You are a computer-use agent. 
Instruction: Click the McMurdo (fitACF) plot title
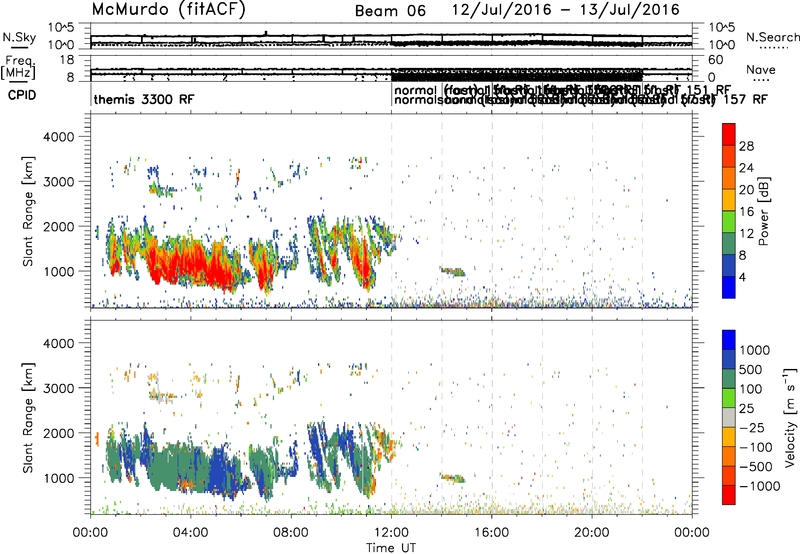[168, 10]
